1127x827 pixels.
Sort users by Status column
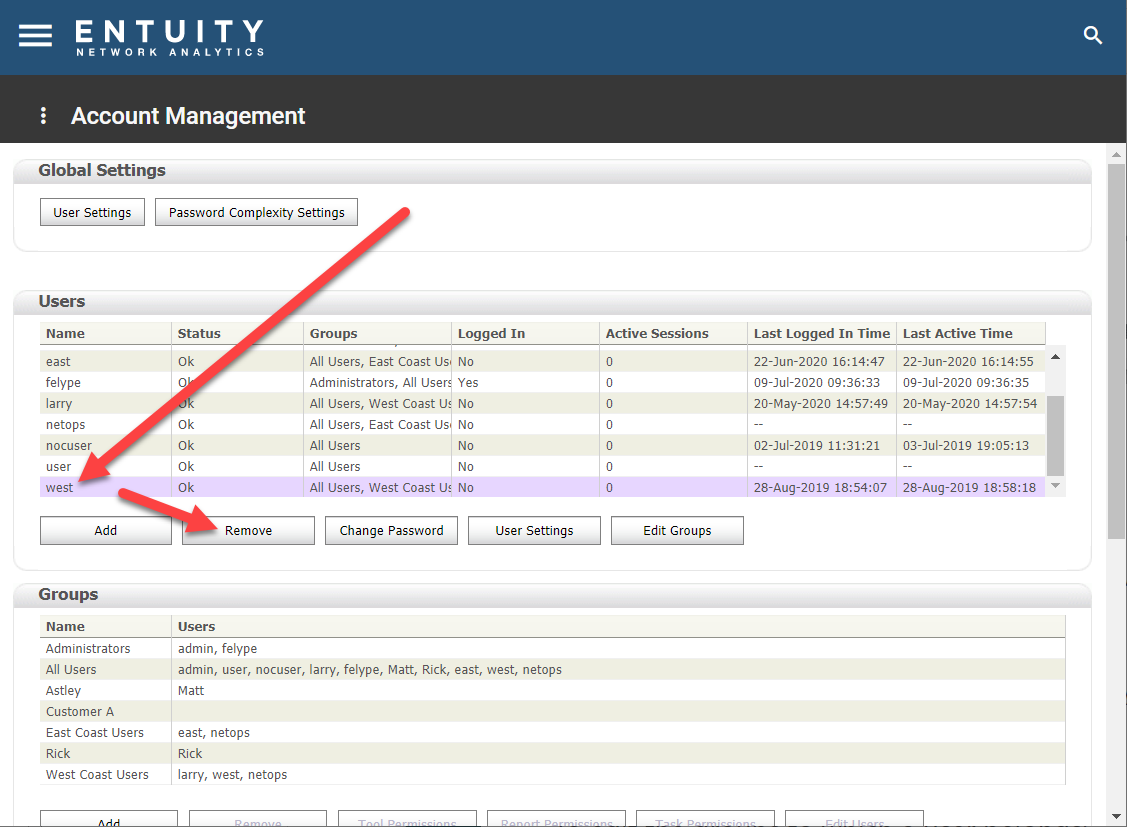click(x=237, y=333)
